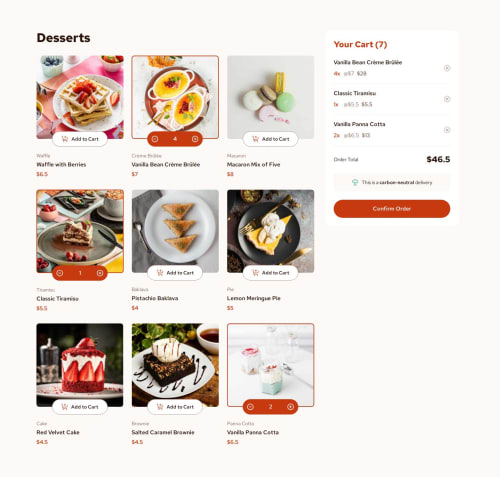Decrease Classic Tiramisu quantity with minus icon
Viewport: 500px width, 477px height.
[x=60, y=273]
